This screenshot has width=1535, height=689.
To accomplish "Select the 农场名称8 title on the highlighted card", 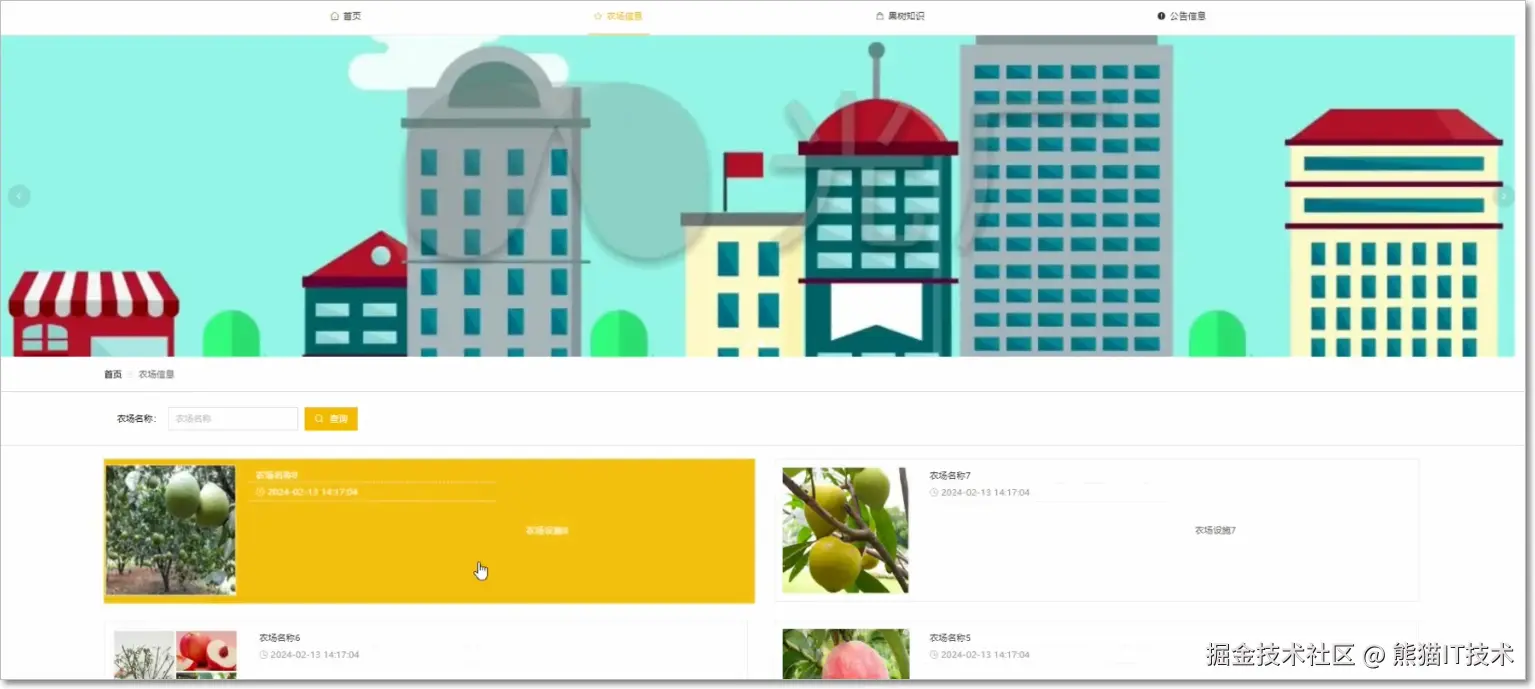I will click(x=277, y=475).
